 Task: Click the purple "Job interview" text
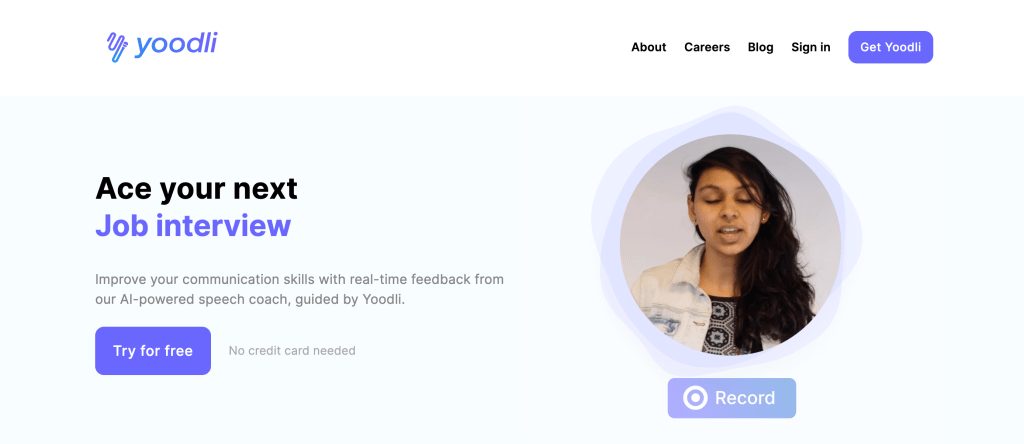tap(193, 225)
